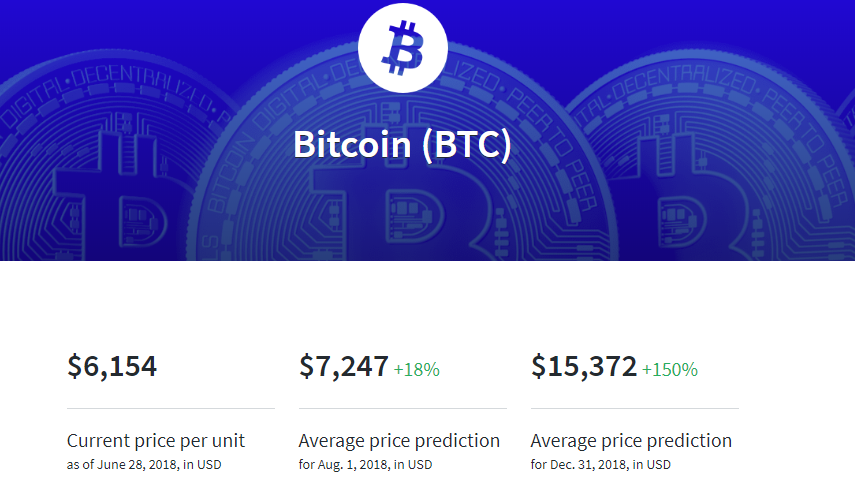Click the Bitcoin (BTC) page heading
This screenshot has width=855, height=490.
coord(402,144)
